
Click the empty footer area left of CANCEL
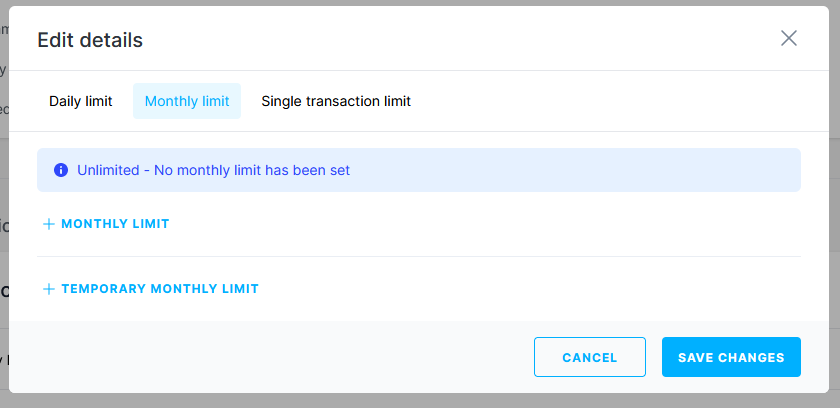280,357
